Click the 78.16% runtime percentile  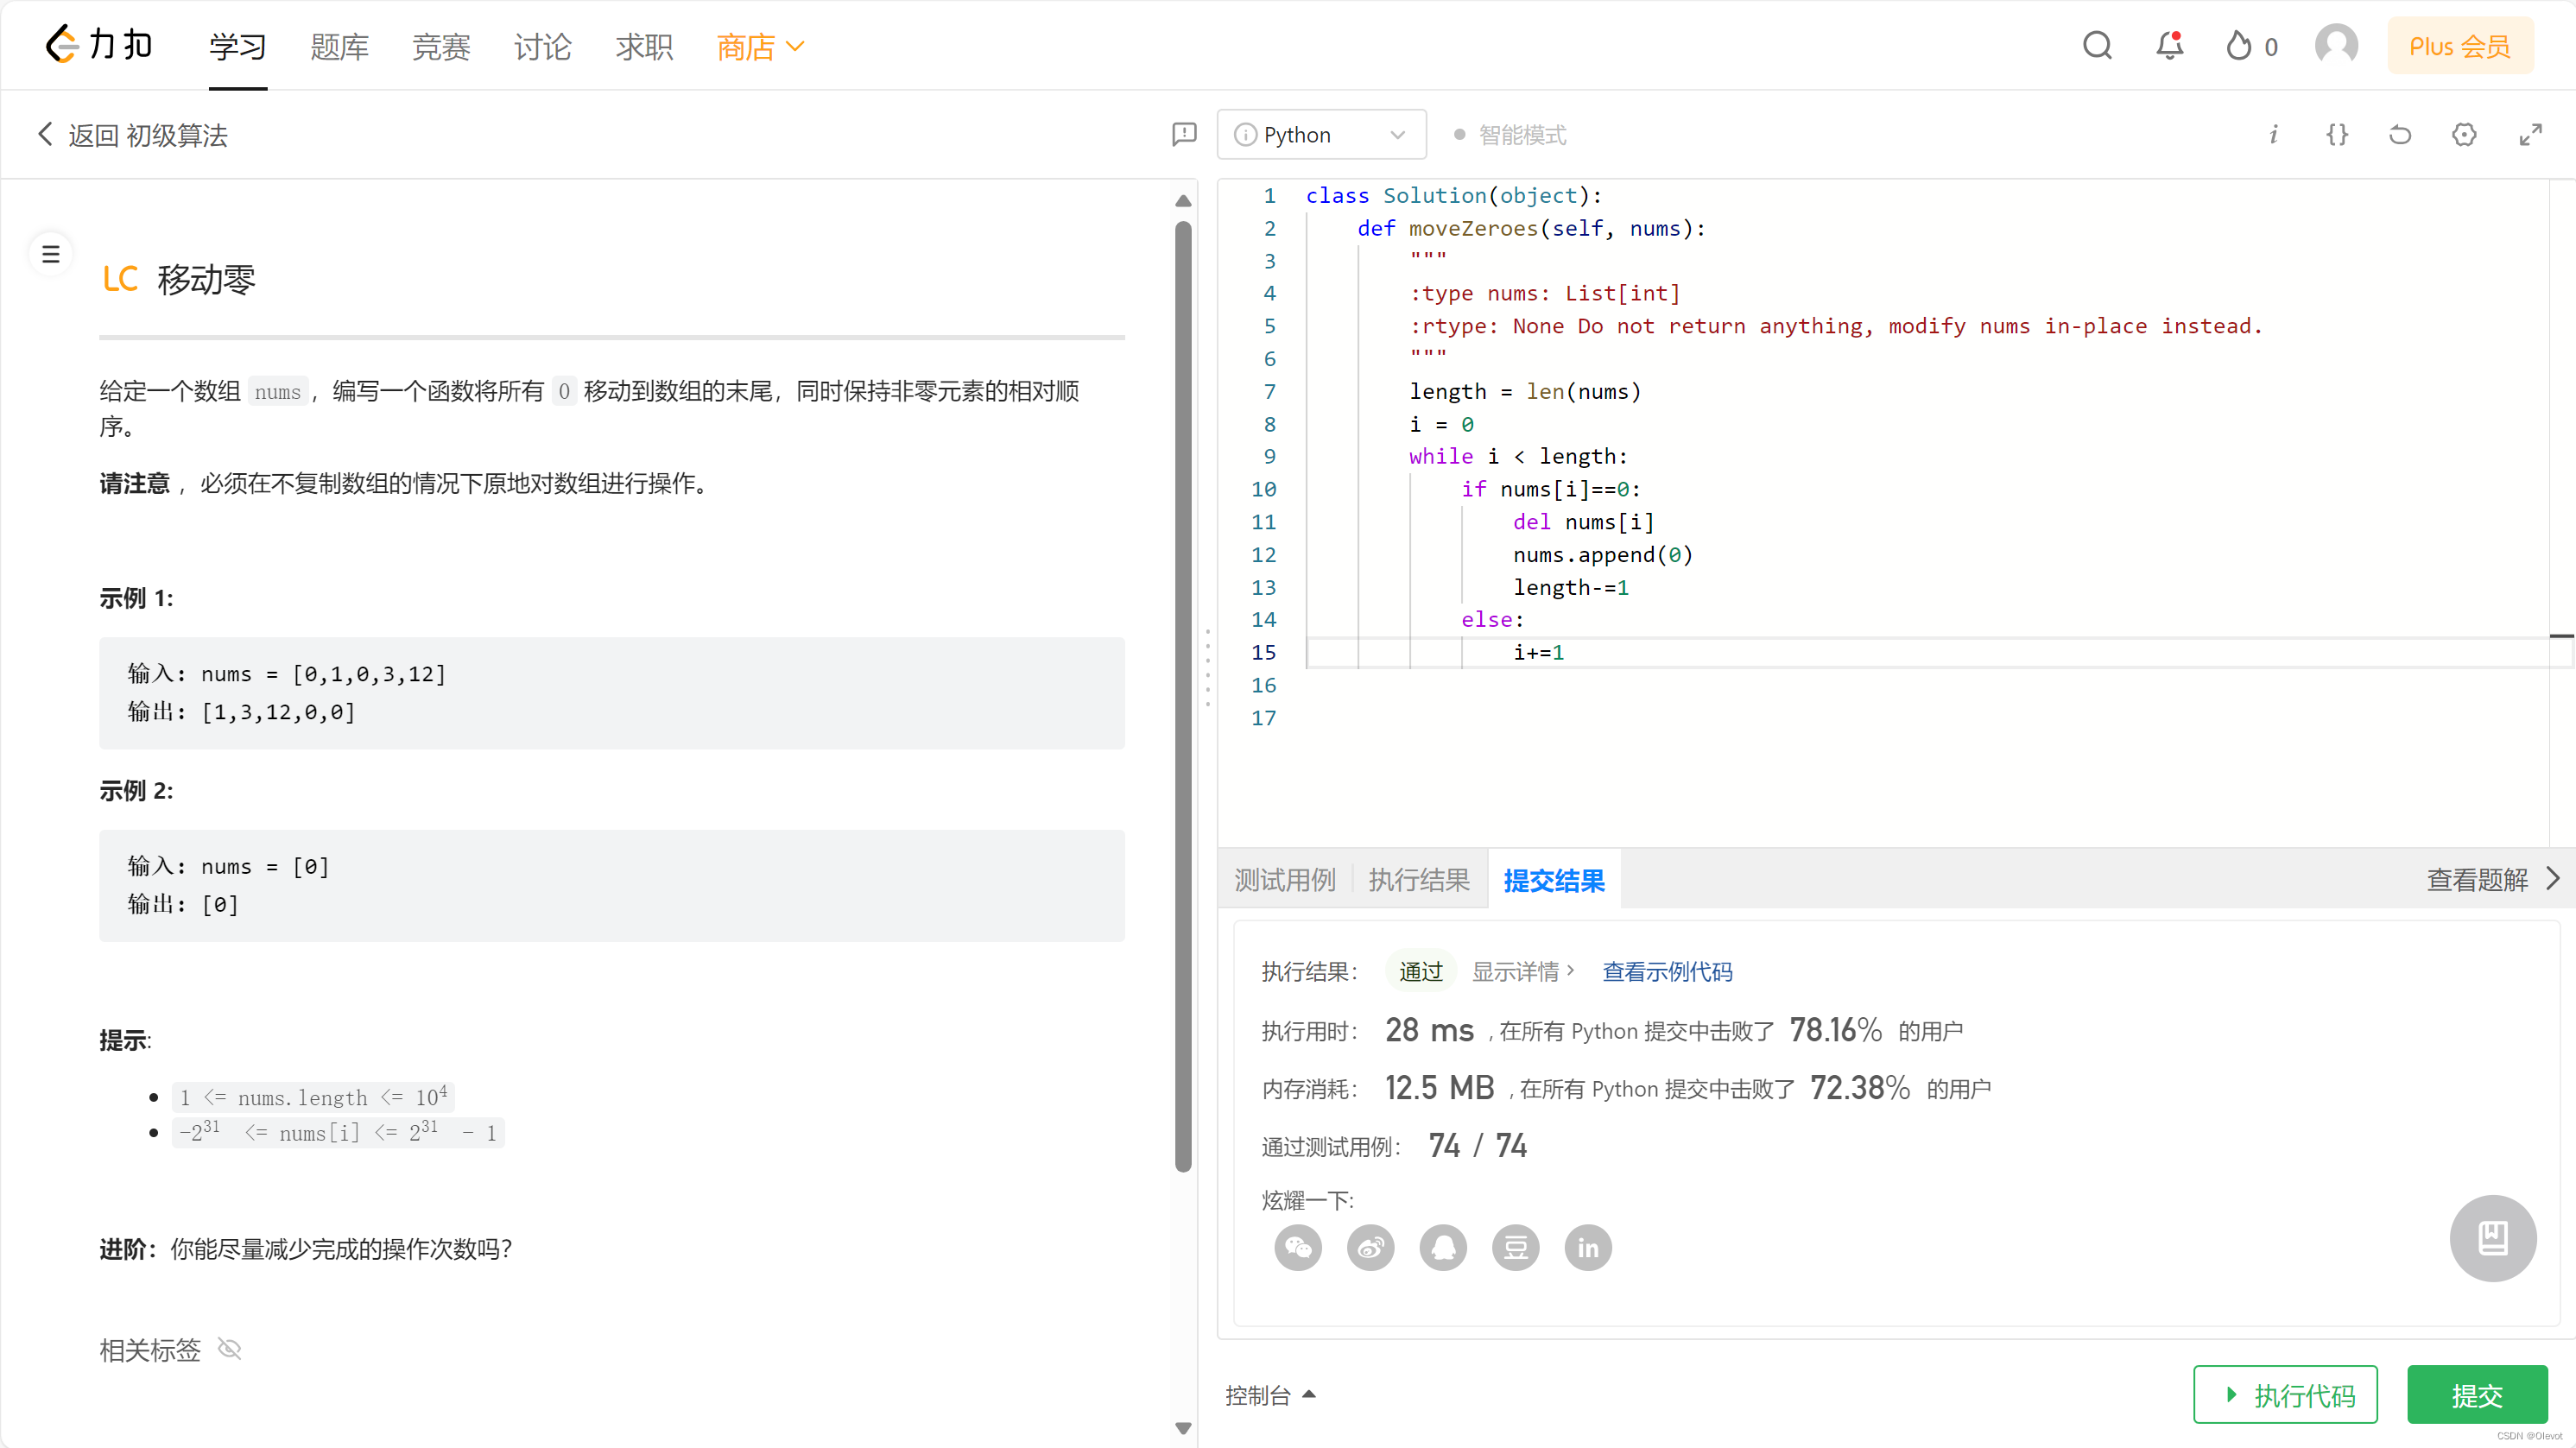point(1835,1029)
